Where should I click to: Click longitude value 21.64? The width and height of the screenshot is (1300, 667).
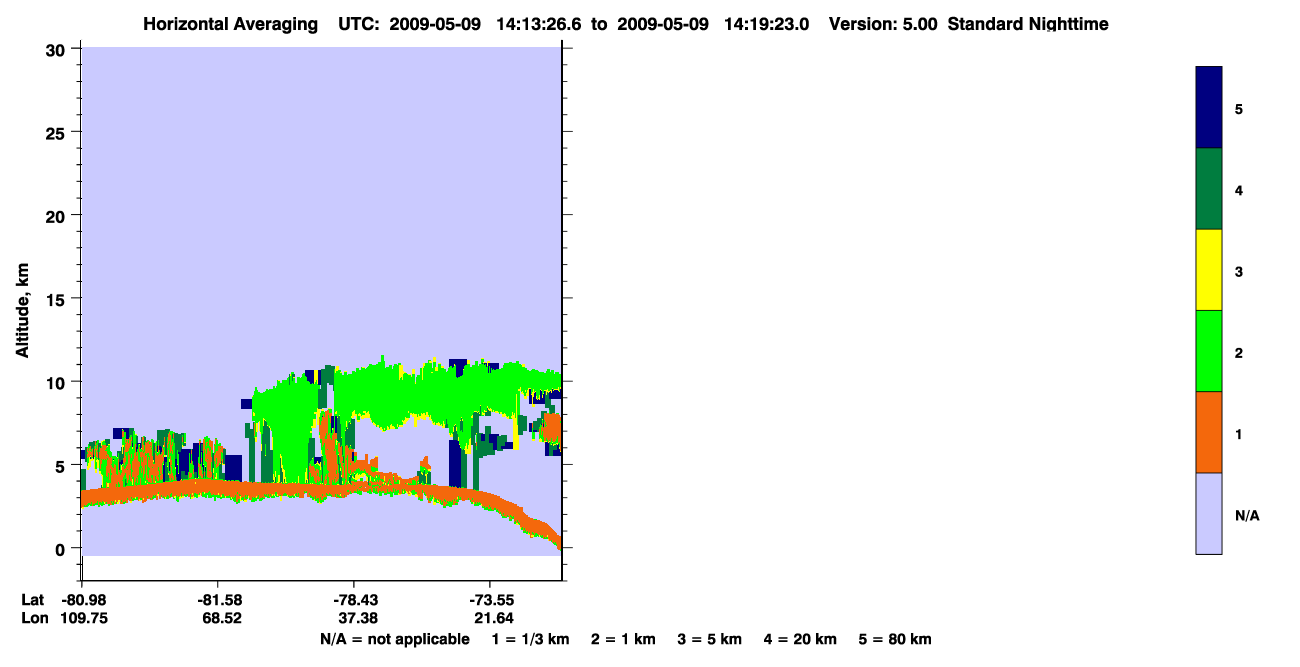click(x=494, y=618)
